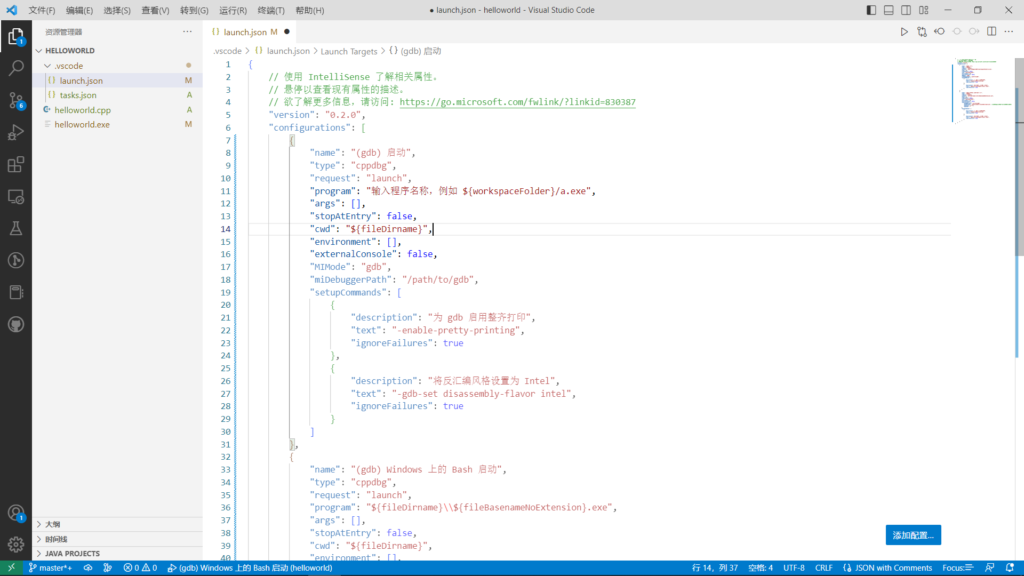Click the 添加配置... button
Screen dimensions: 1024x576
click(912, 535)
